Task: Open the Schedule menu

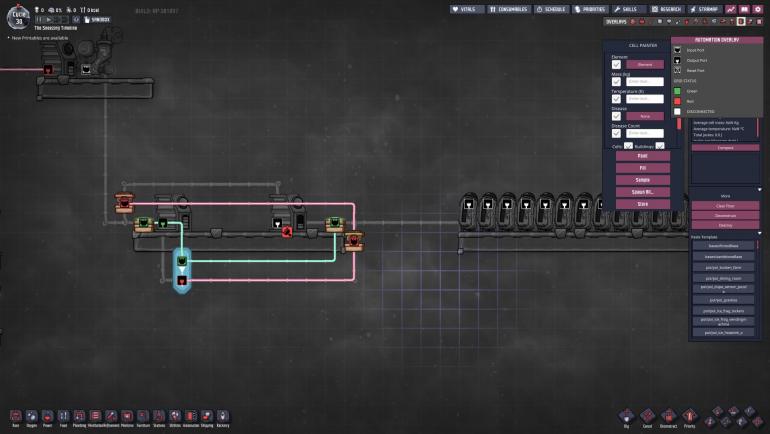Action: click(x=552, y=9)
